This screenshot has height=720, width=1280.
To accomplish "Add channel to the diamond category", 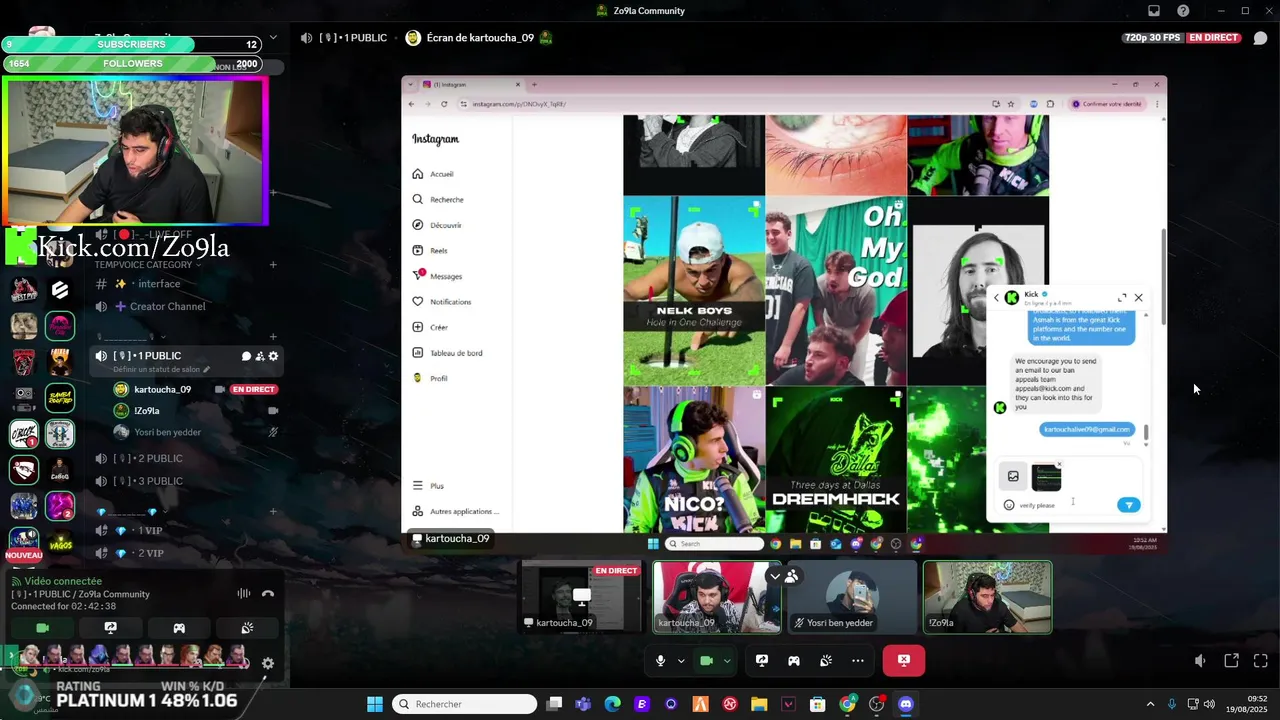I will [273, 512].
